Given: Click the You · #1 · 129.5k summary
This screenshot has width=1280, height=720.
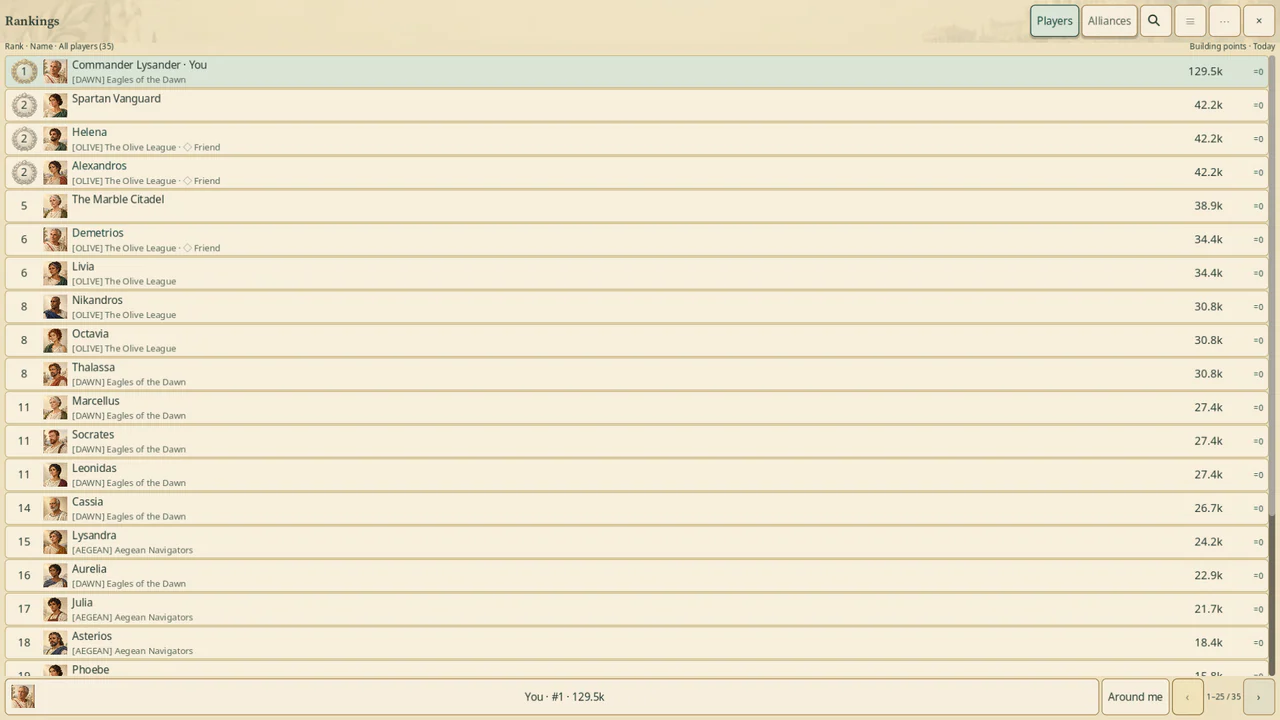Looking at the screenshot, I should click(x=564, y=697).
